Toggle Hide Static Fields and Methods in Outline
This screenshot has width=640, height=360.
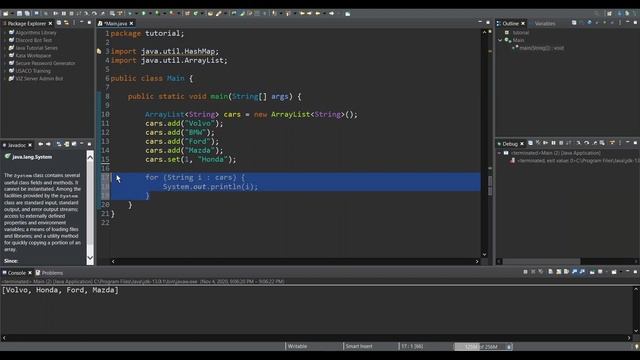tap(597, 22)
